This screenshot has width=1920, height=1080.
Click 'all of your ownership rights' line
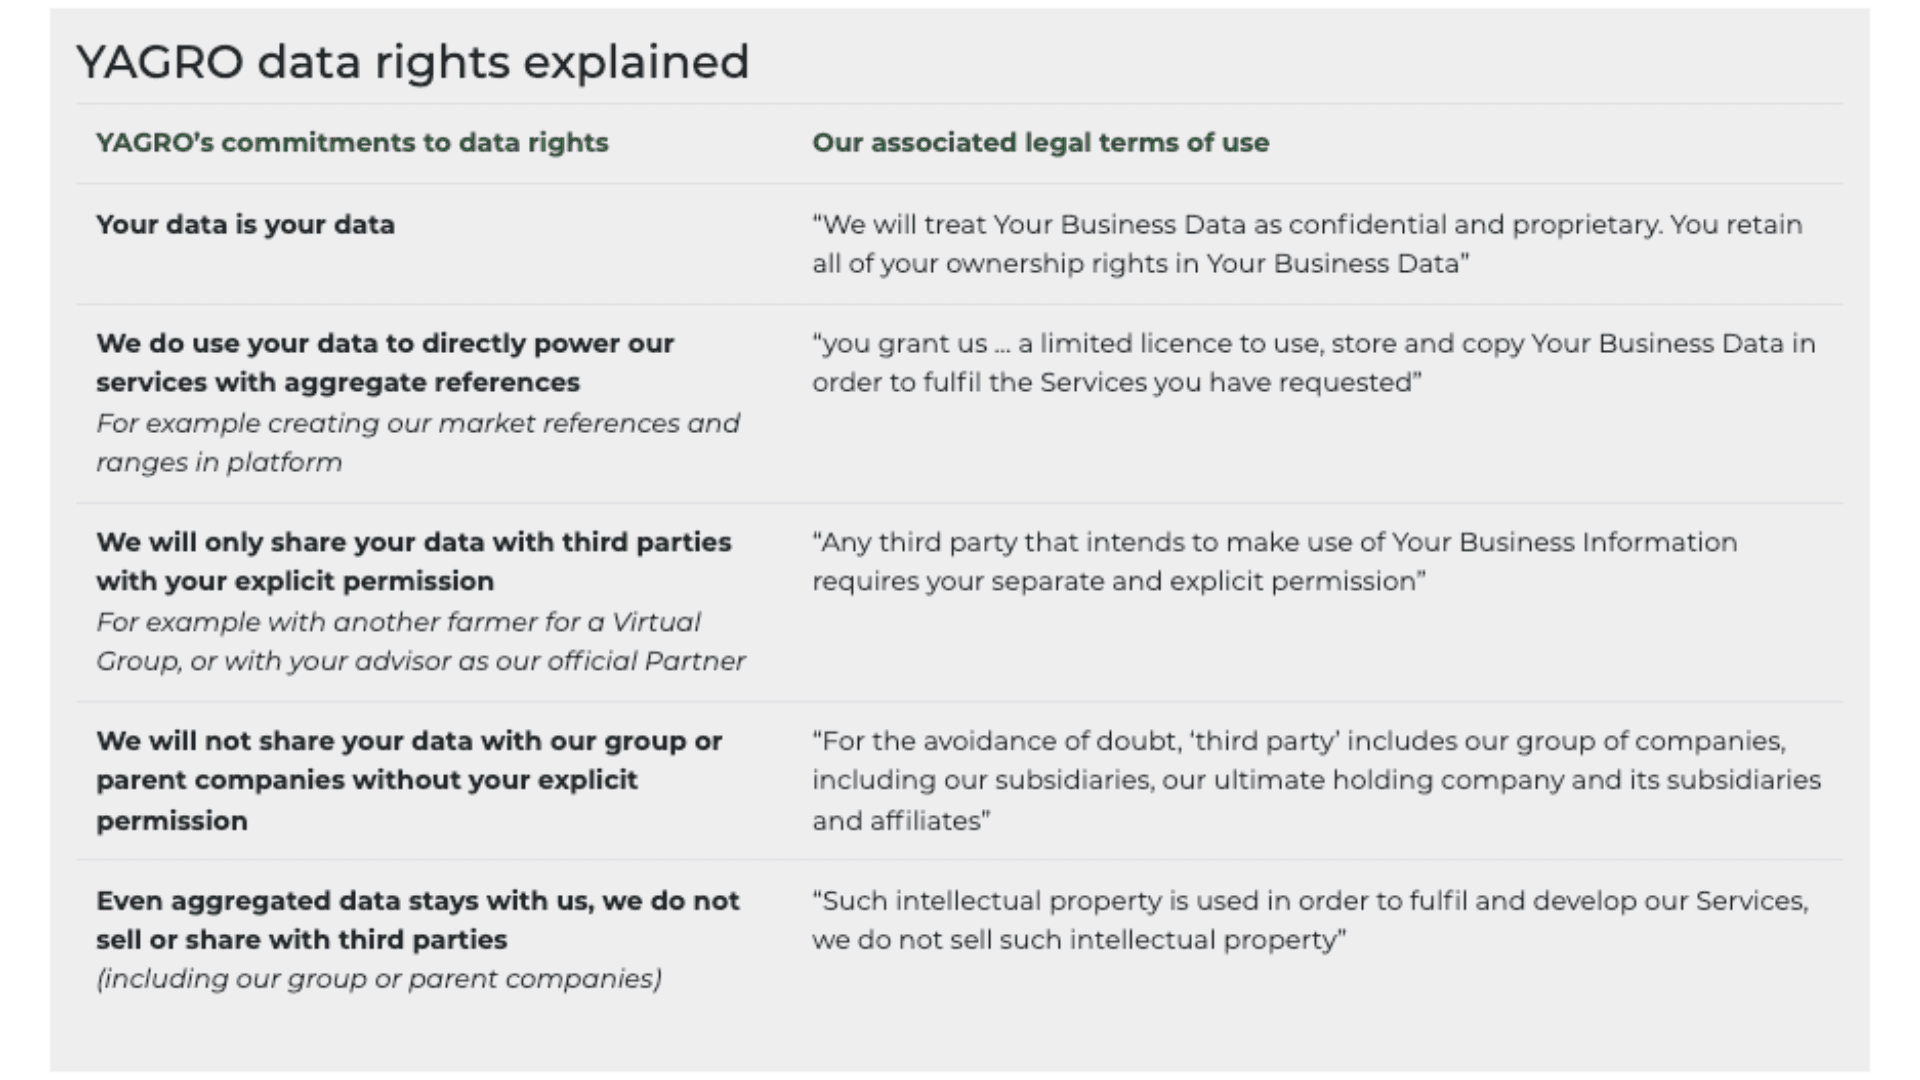click(x=1141, y=263)
